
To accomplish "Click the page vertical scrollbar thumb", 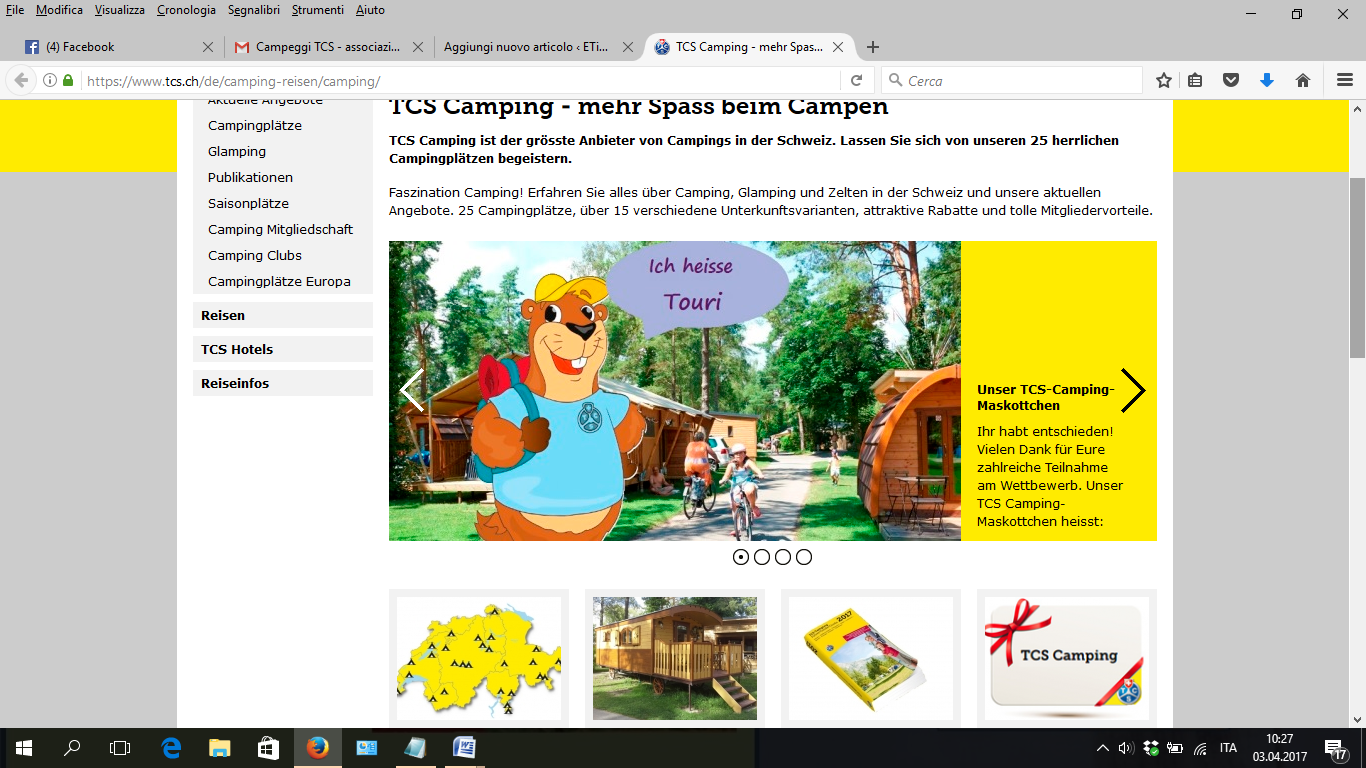I will pyautogui.click(x=1357, y=268).
